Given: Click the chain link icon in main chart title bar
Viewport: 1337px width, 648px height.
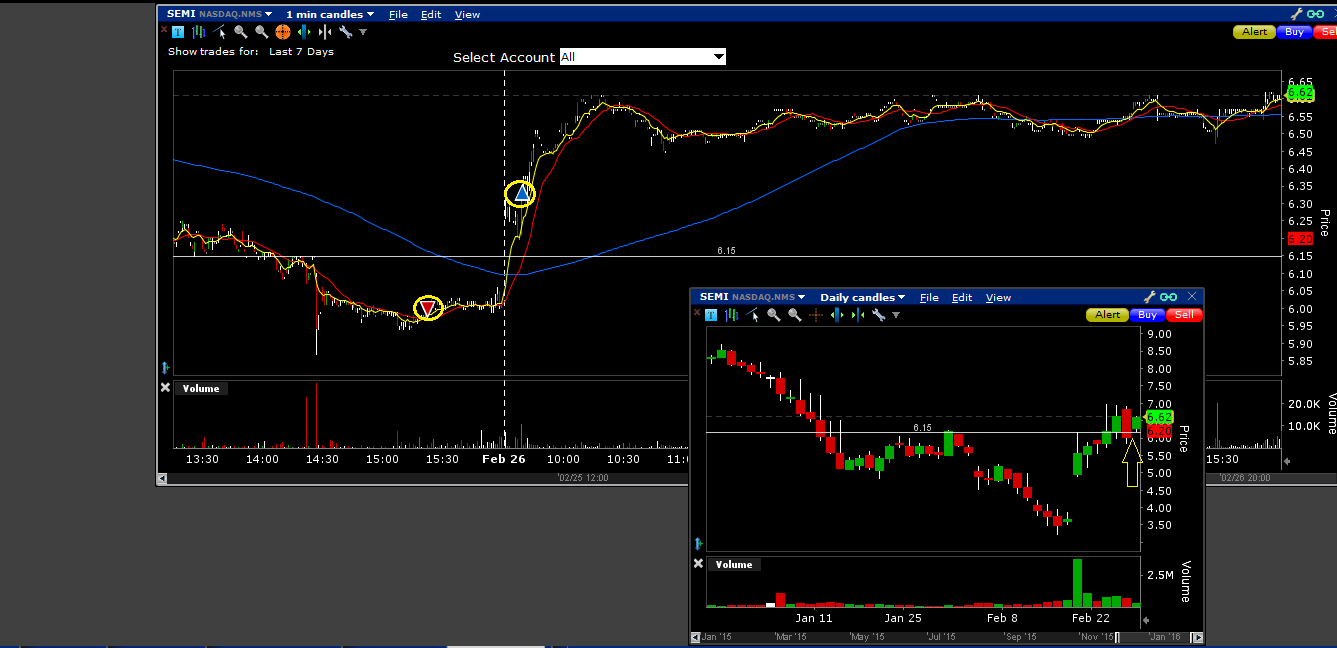Looking at the screenshot, I should click(1314, 14).
